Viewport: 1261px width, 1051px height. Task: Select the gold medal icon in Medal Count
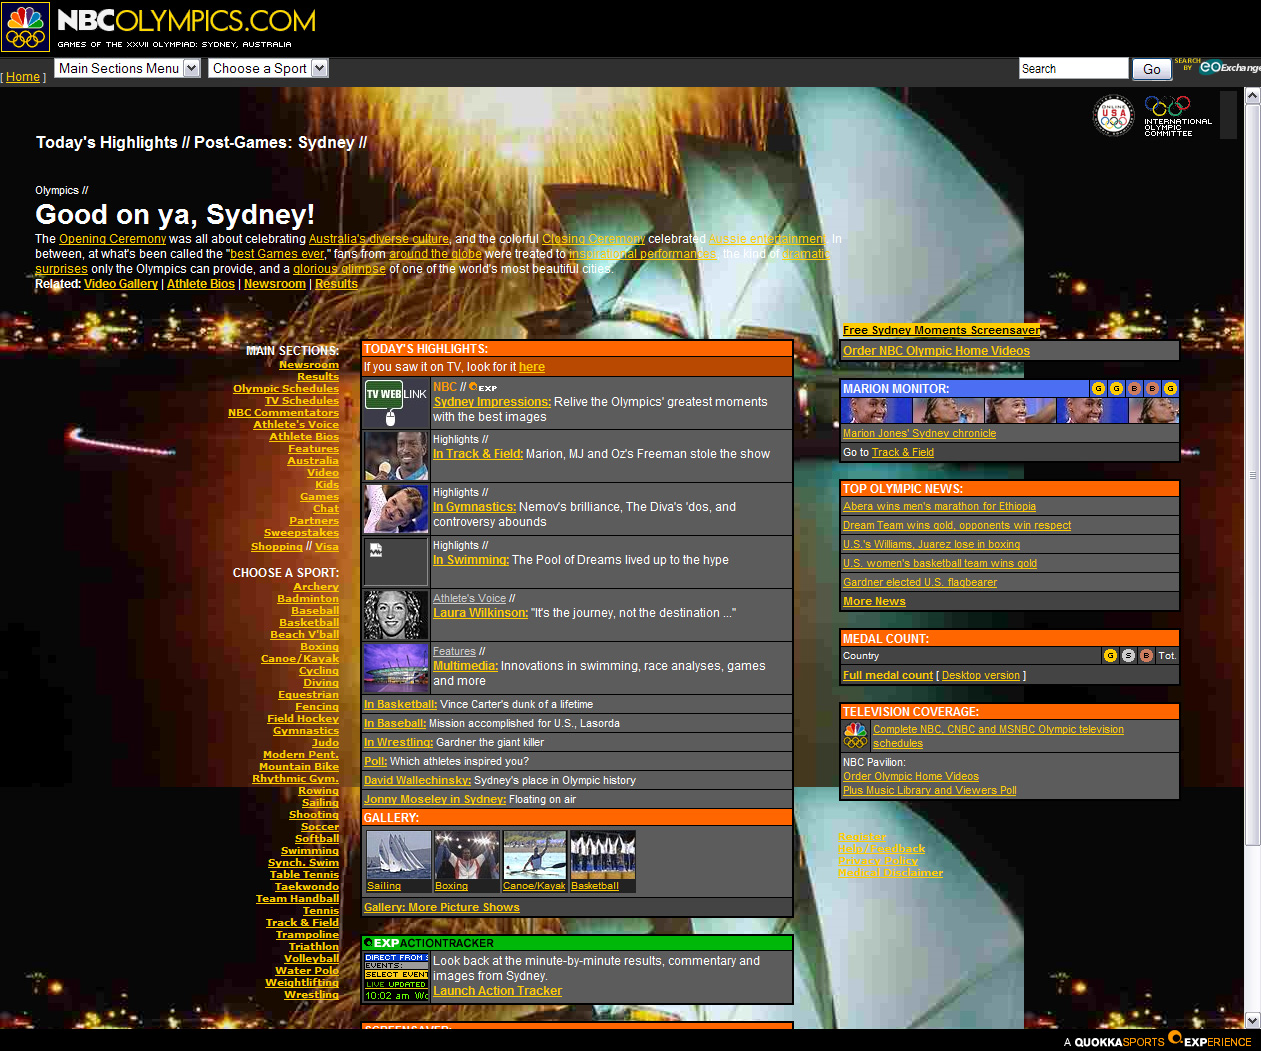pos(1110,656)
